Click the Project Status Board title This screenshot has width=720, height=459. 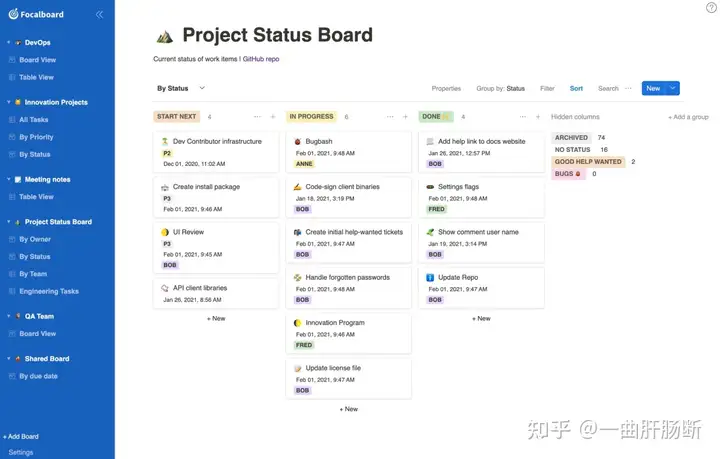pyautogui.click(x=277, y=35)
